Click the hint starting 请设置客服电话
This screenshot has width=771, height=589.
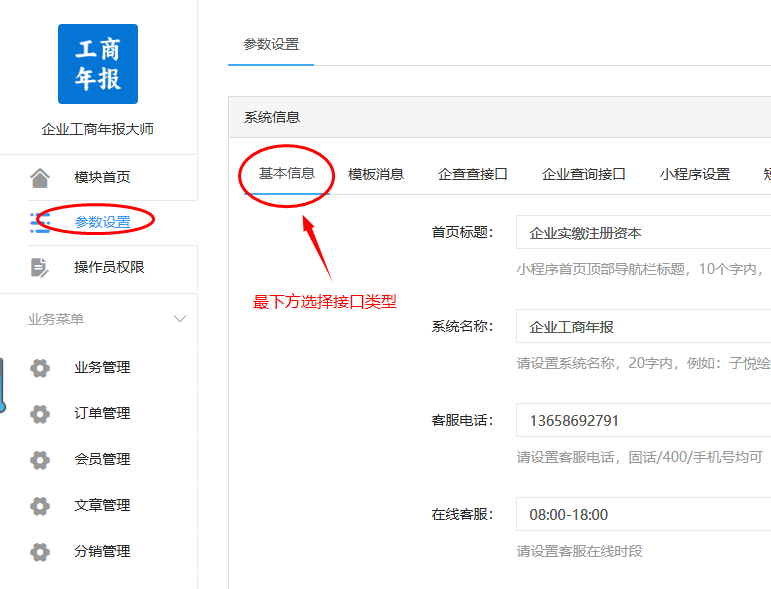point(639,457)
